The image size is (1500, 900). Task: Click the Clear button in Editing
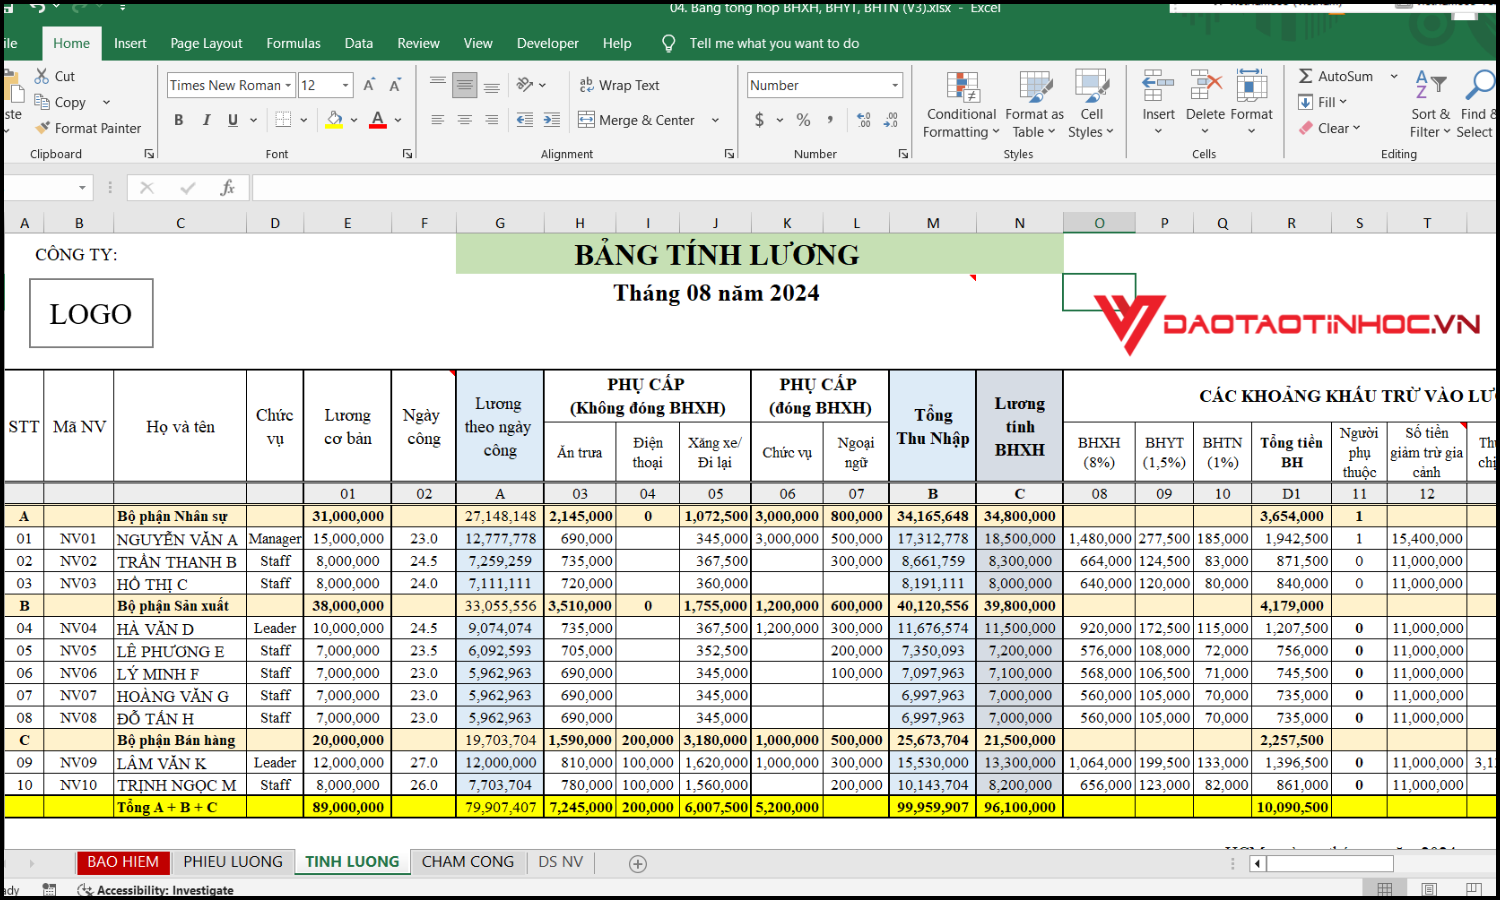coord(1330,128)
